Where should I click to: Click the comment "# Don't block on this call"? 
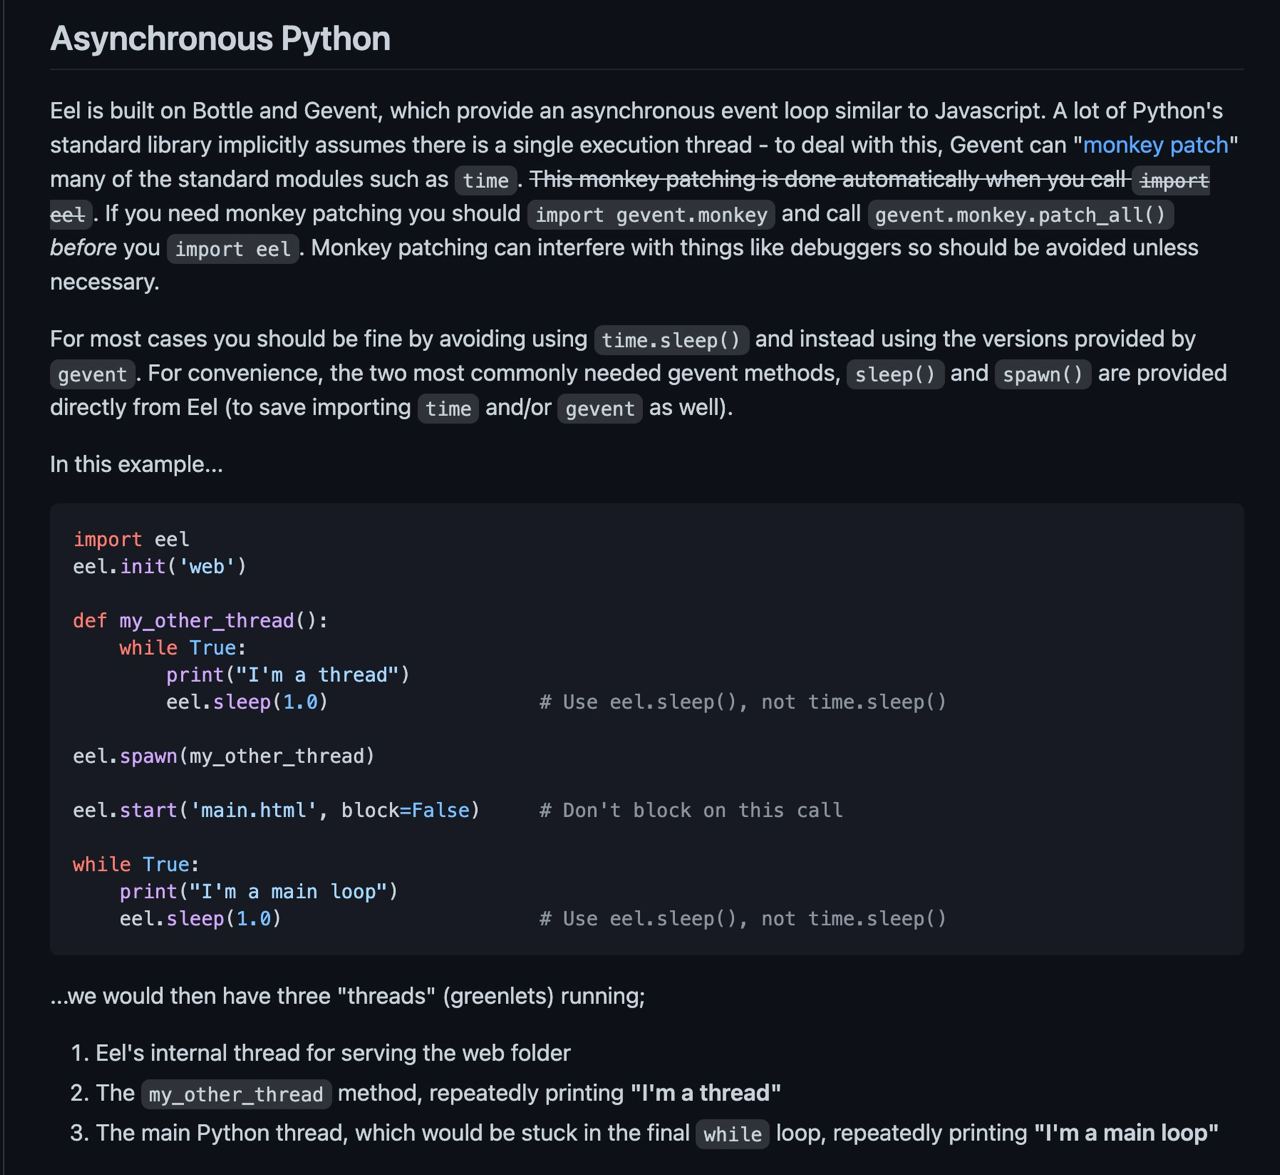(691, 809)
